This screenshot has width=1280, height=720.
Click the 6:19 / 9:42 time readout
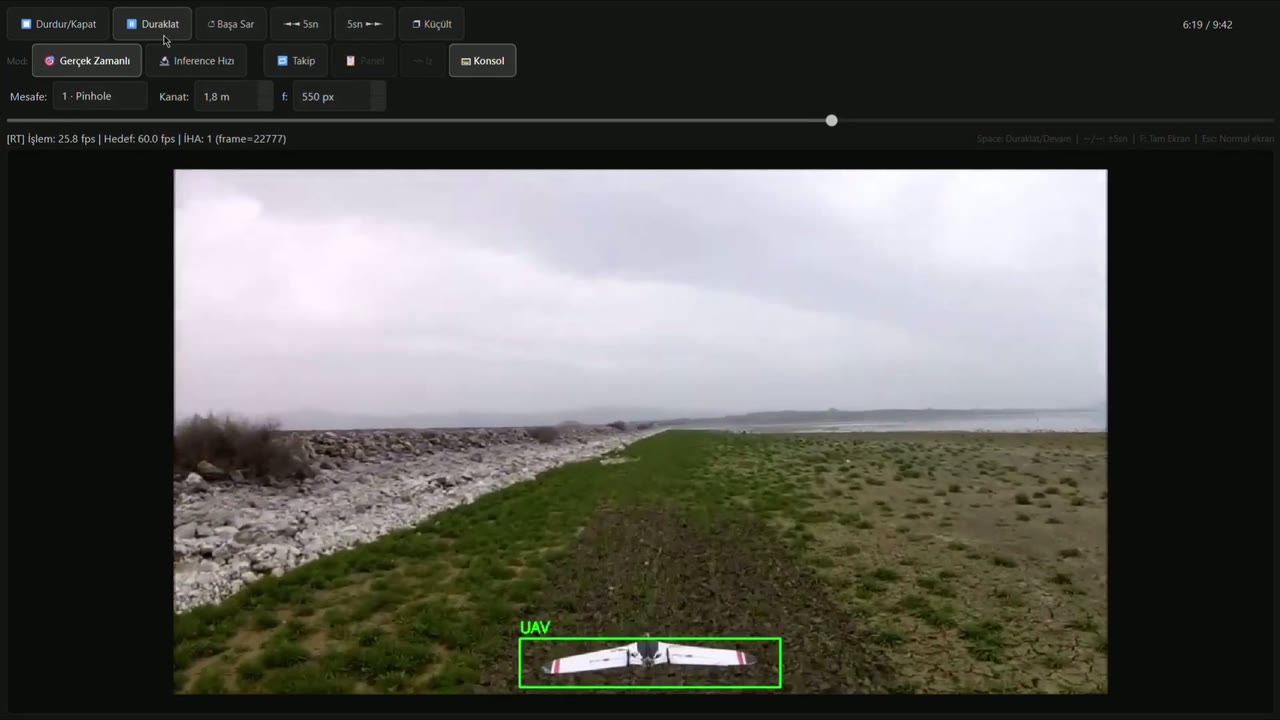(x=1207, y=25)
